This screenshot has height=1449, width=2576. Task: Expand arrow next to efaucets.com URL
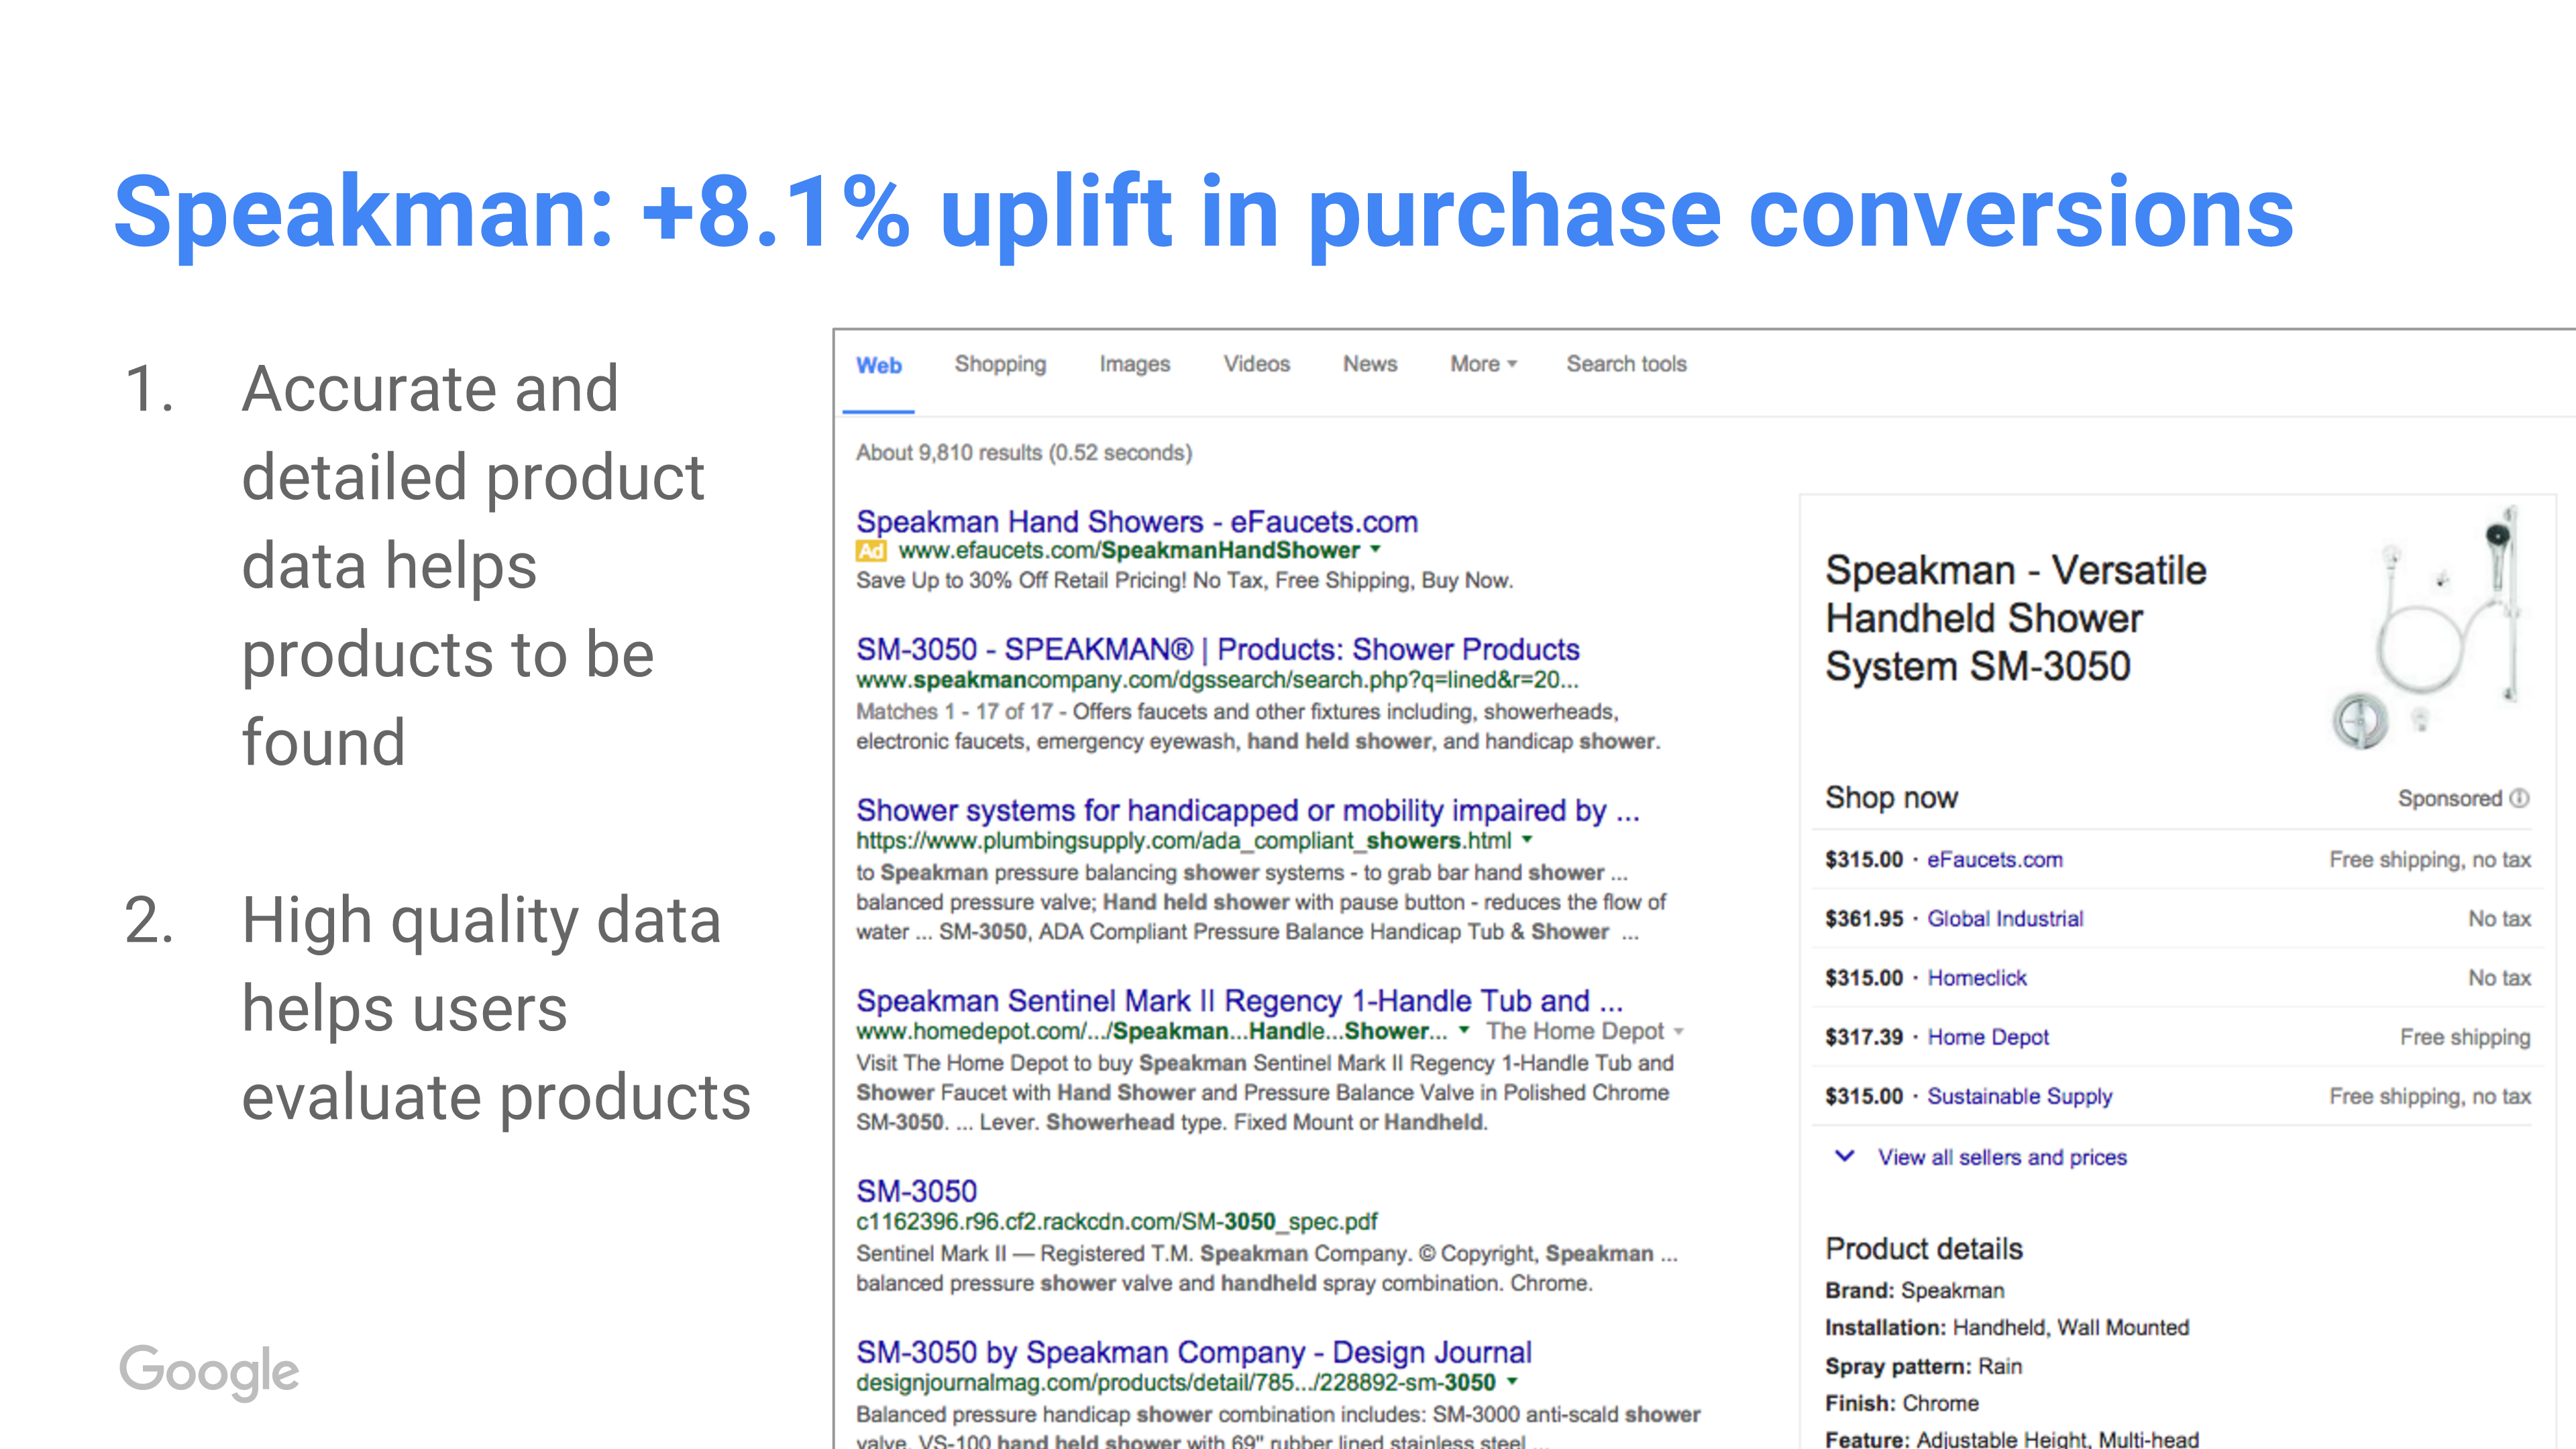click(x=1375, y=549)
